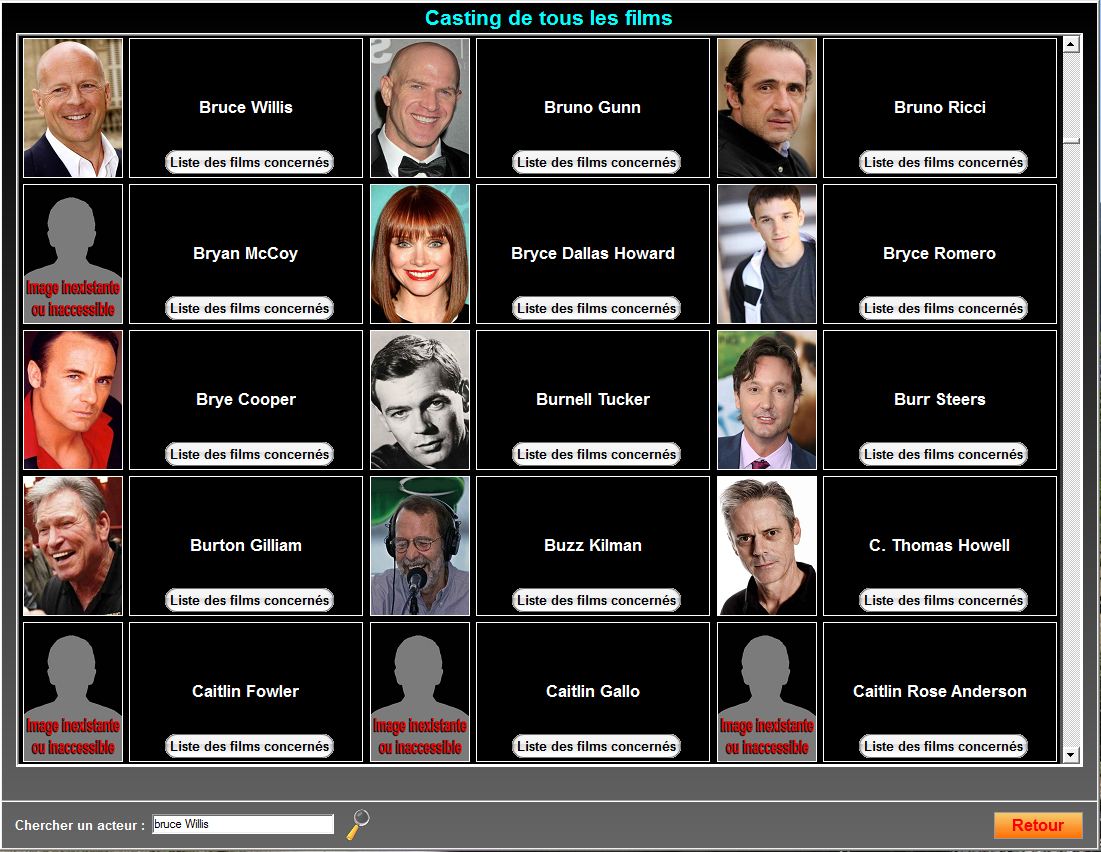Click Burnell Tucker's black-and-white photo
This screenshot has height=852, width=1101.
420,400
